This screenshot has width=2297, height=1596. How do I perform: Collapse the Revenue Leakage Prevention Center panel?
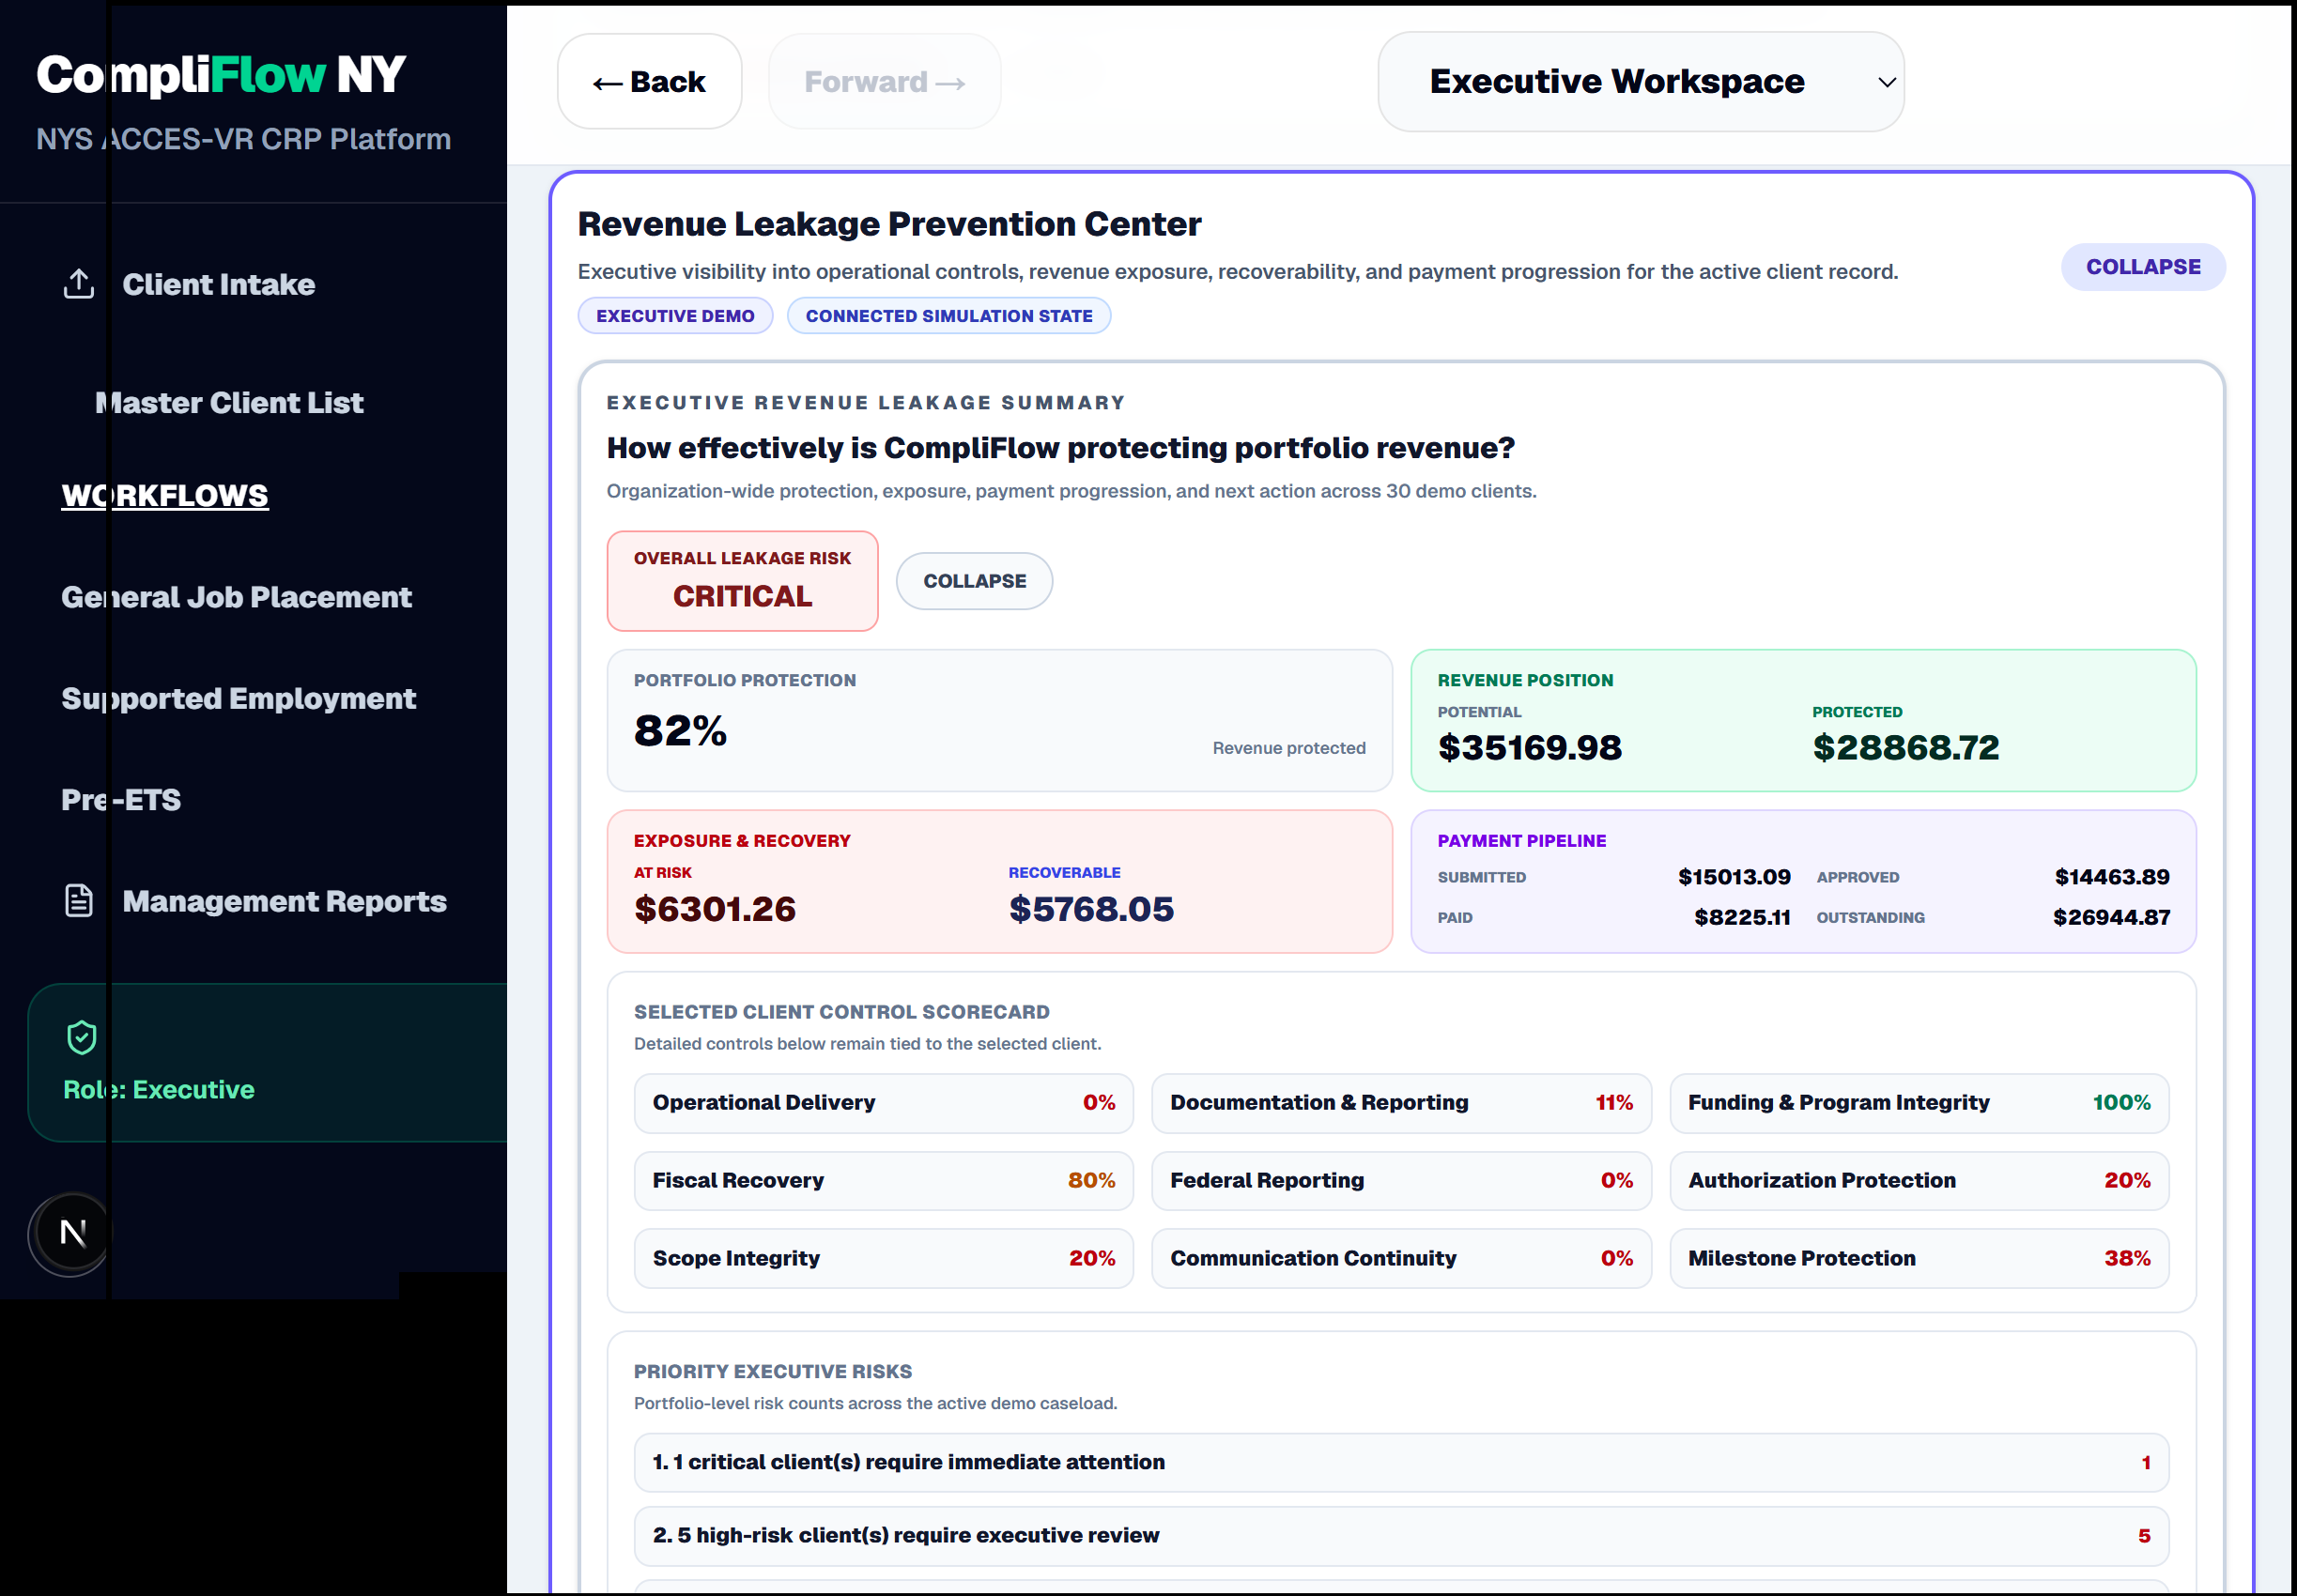click(x=2142, y=267)
